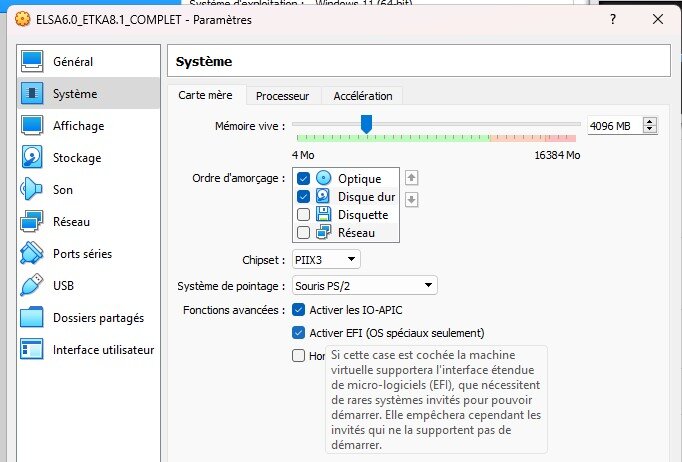This screenshot has width=682, height=462.
Task: Click the Optique label in boot list
Action: [360, 179]
